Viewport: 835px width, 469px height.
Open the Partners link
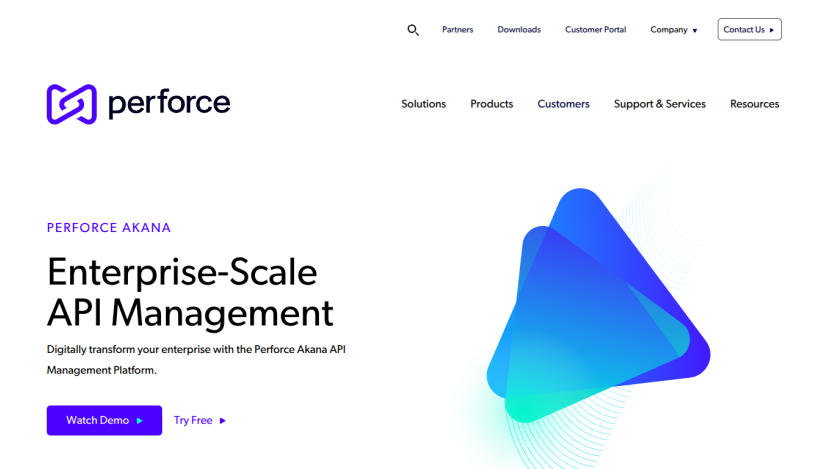(457, 30)
